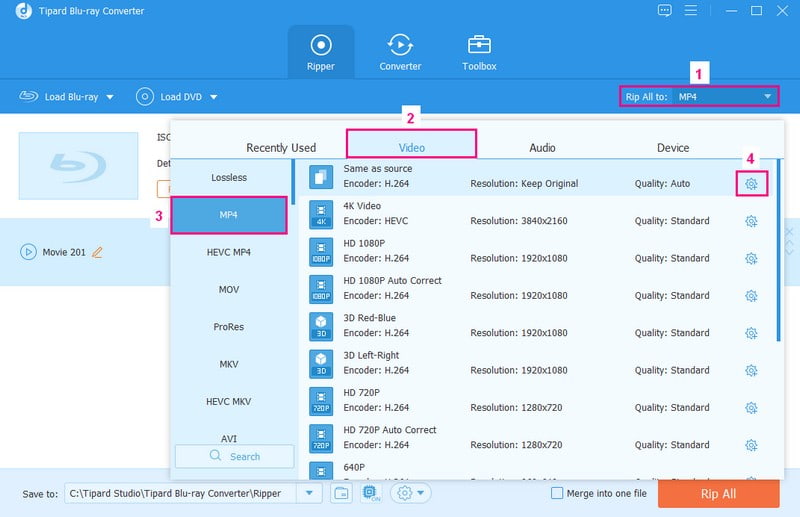Choose MOV in the format list
Viewport: 800px width, 517px height.
229,289
